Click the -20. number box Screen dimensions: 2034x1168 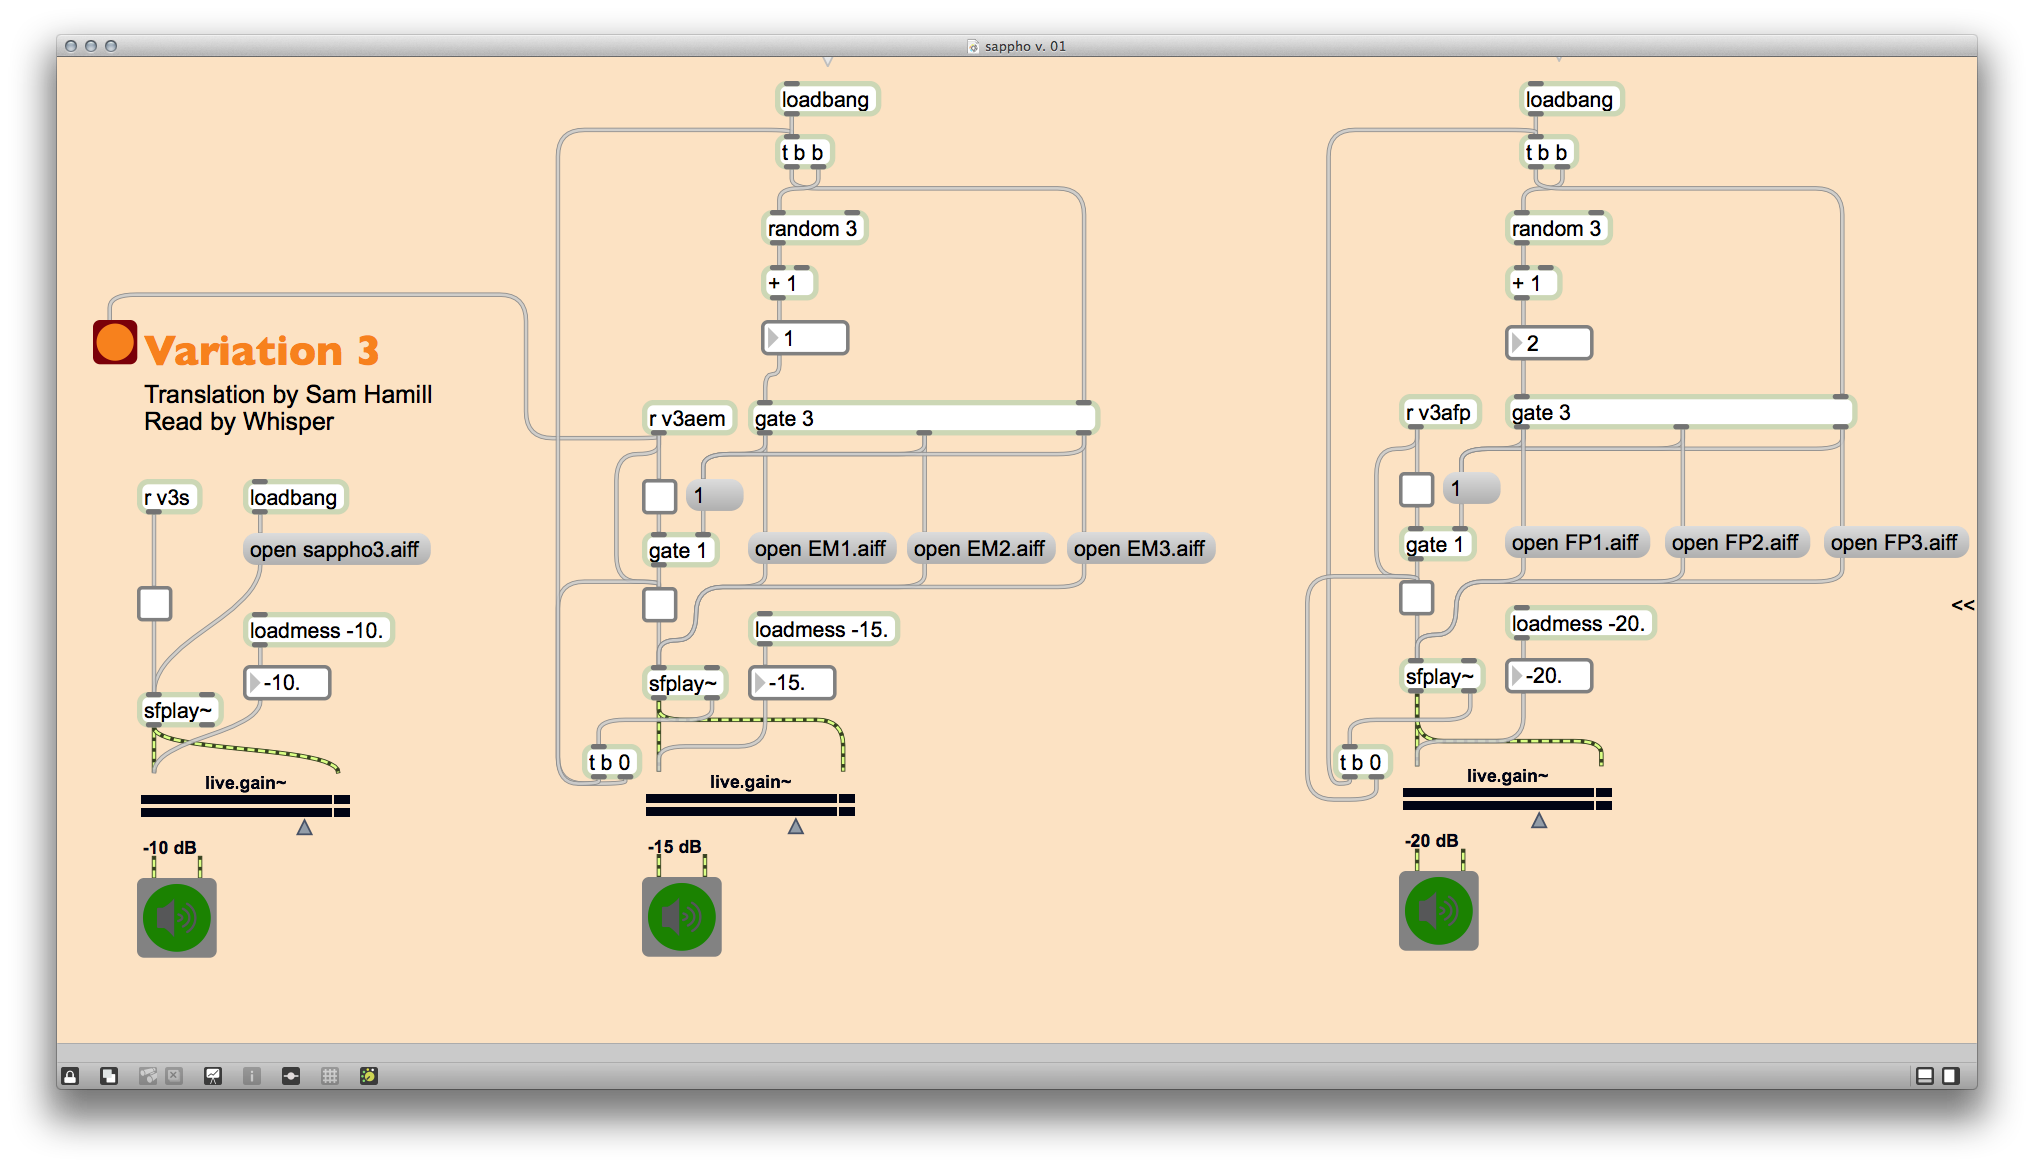1549,676
